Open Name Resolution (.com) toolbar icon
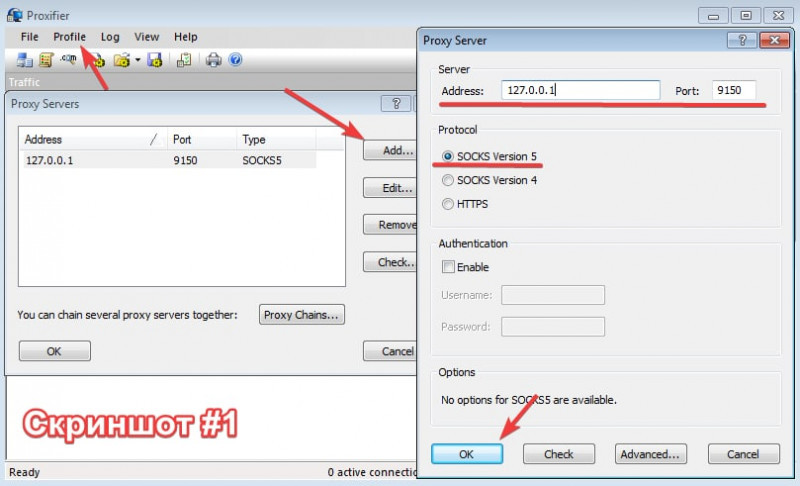Image resolution: width=800 pixels, height=486 pixels. [69, 60]
